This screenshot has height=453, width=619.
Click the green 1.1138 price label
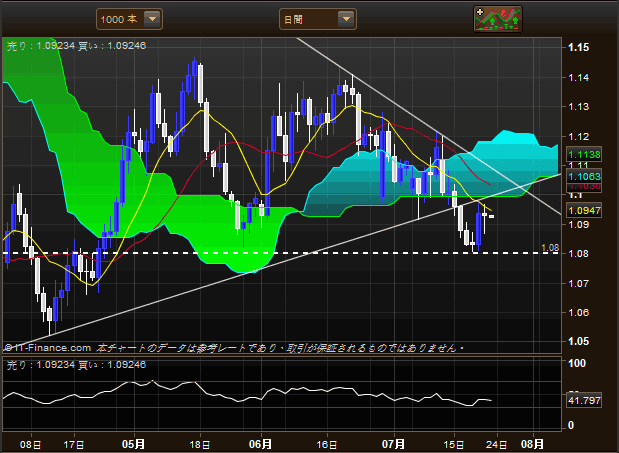(584, 154)
